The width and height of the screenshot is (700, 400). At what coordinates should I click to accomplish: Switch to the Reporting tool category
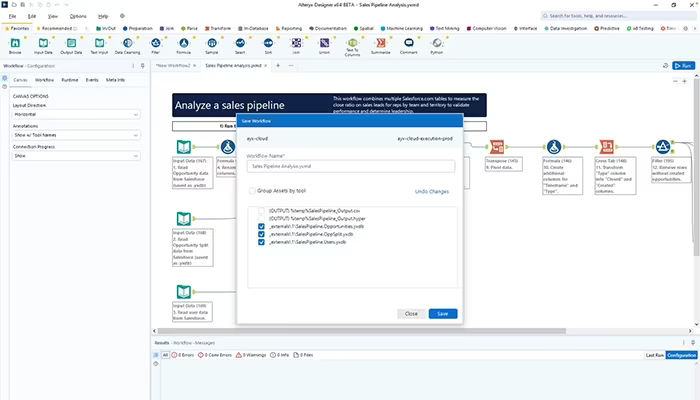click(289, 28)
